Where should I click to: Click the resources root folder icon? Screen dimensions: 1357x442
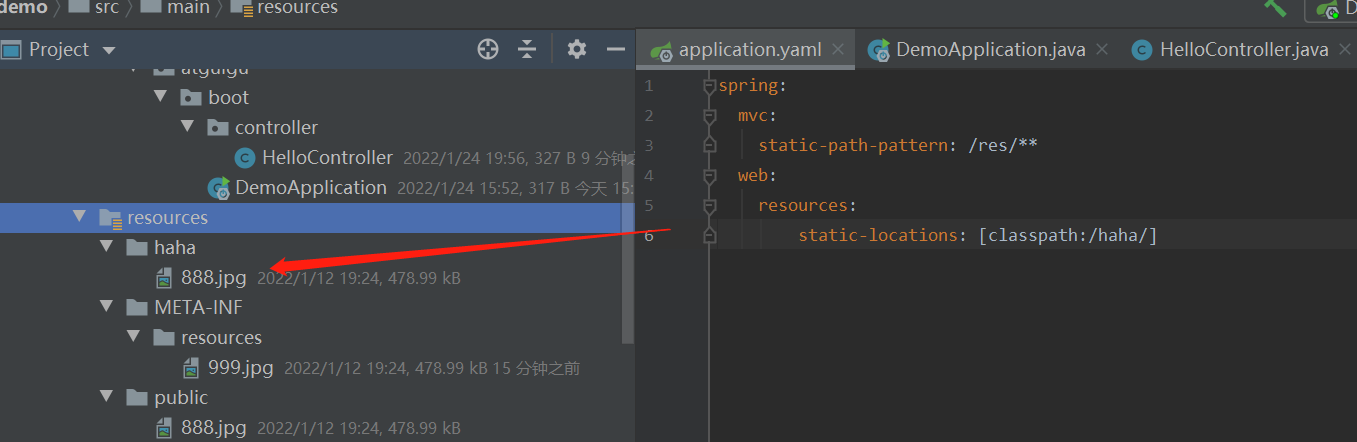[110, 217]
